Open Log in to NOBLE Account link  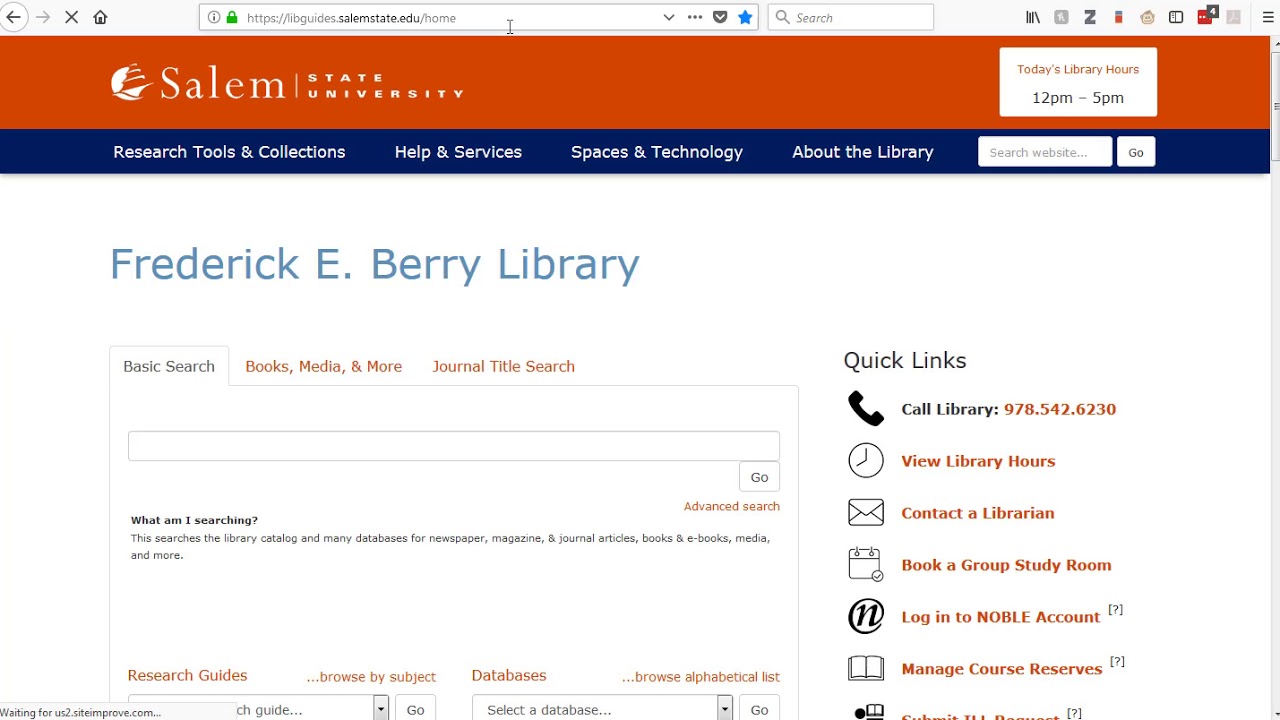point(1000,617)
